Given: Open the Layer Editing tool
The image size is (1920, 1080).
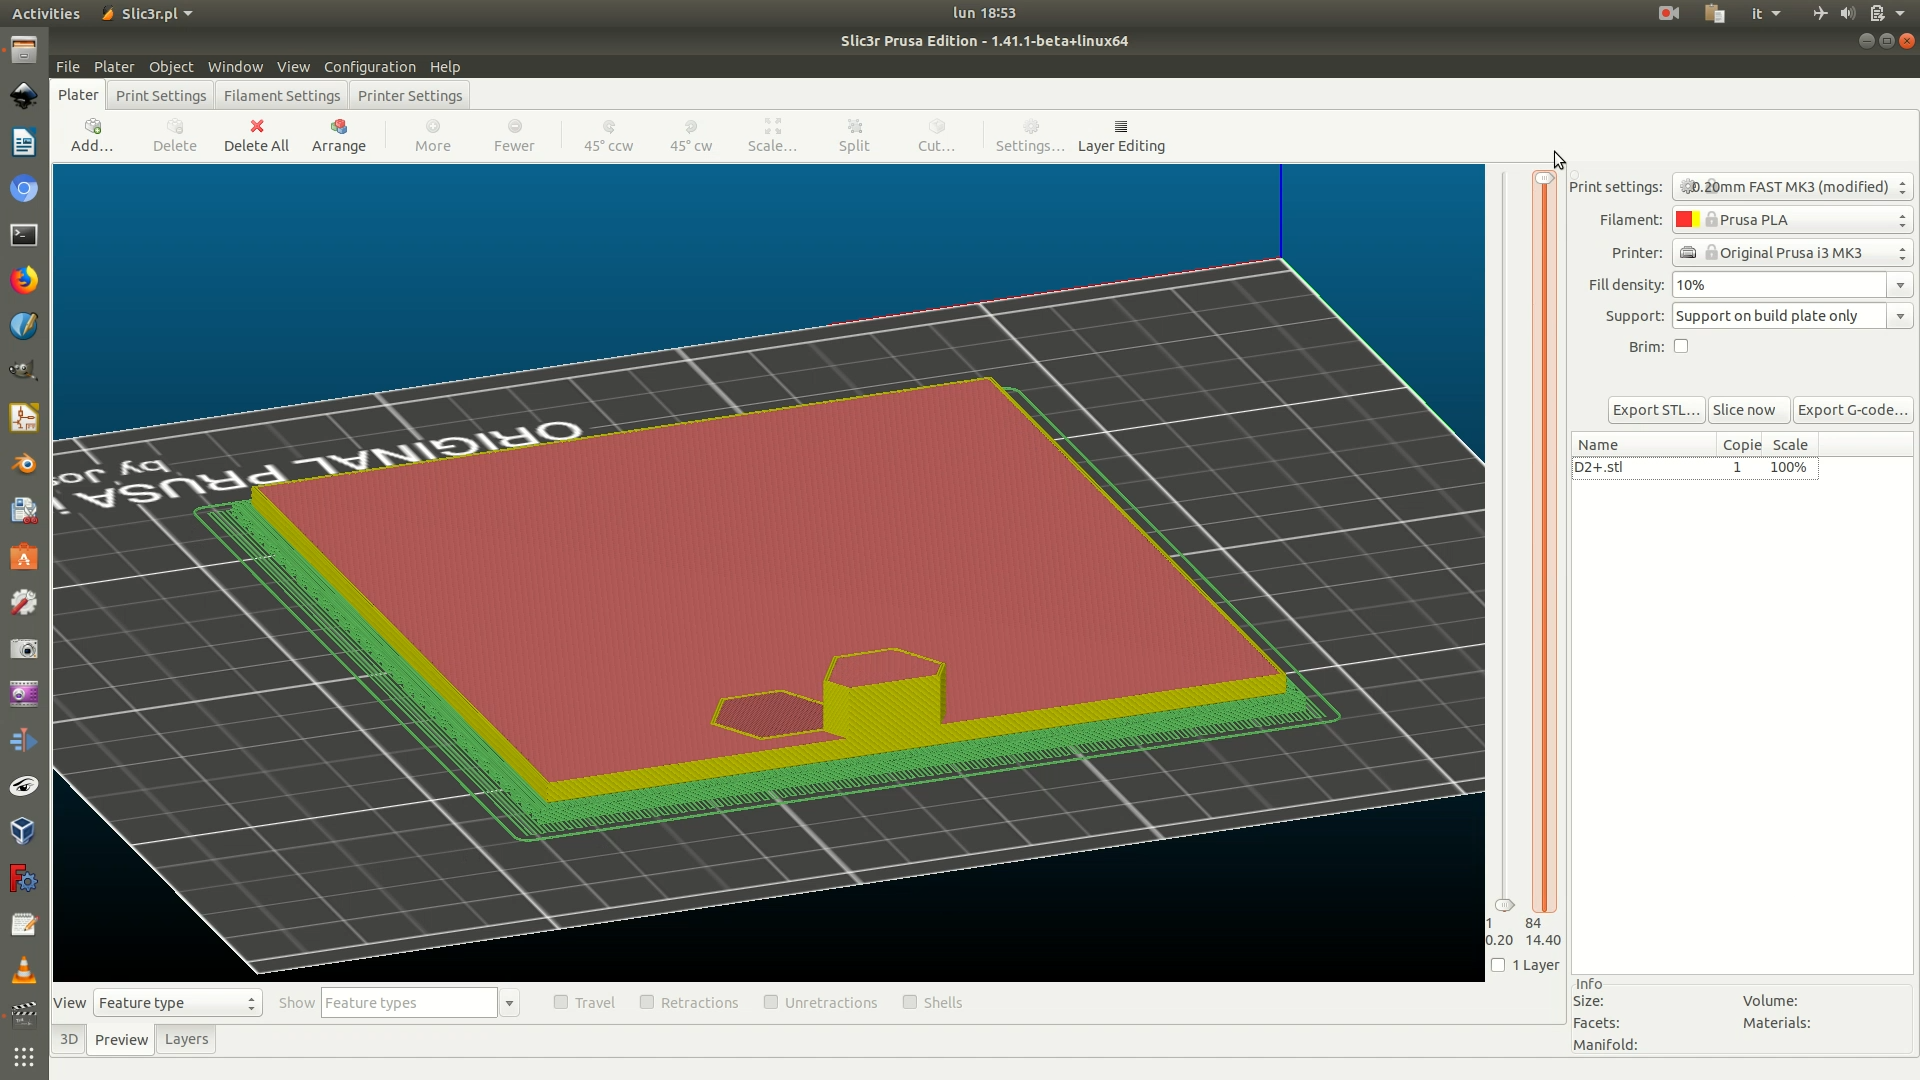Looking at the screenshot, I should coord(1121,127).
